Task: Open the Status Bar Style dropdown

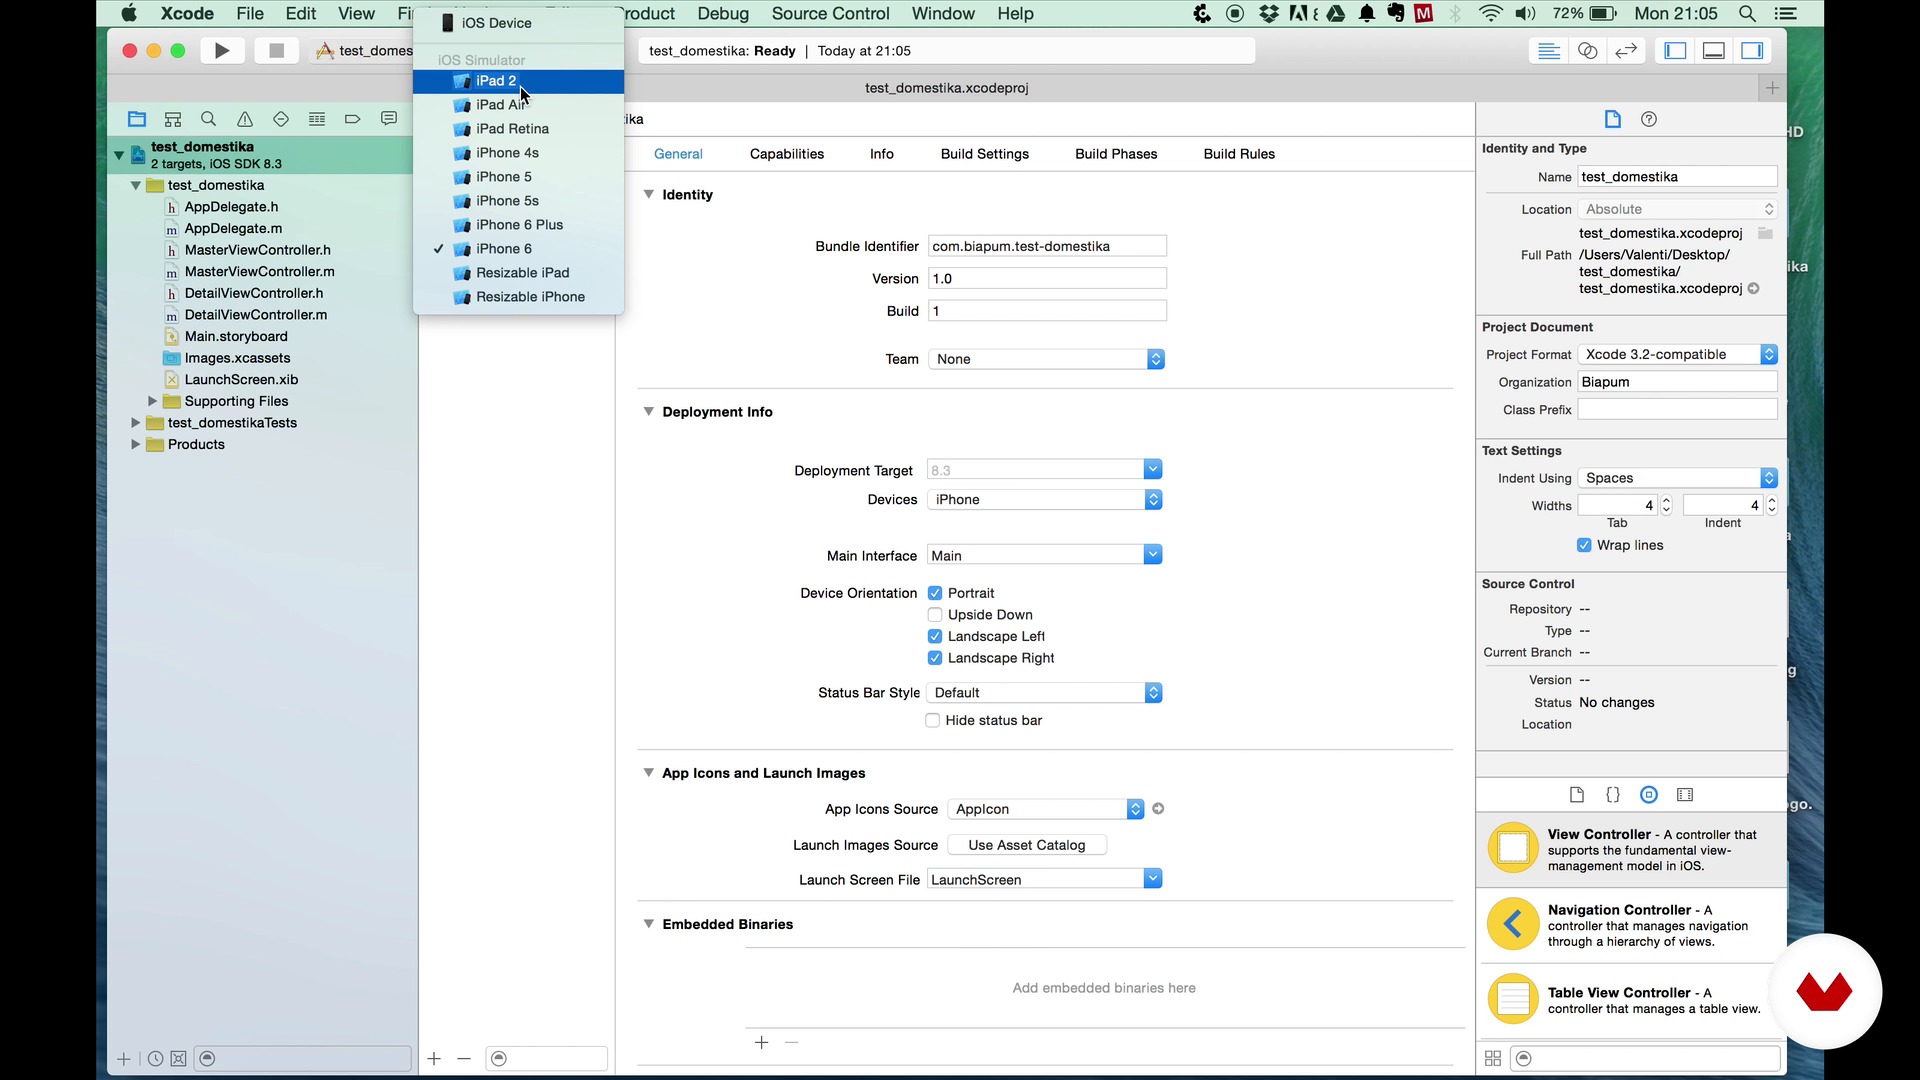Action: (x=1045, y=692)
